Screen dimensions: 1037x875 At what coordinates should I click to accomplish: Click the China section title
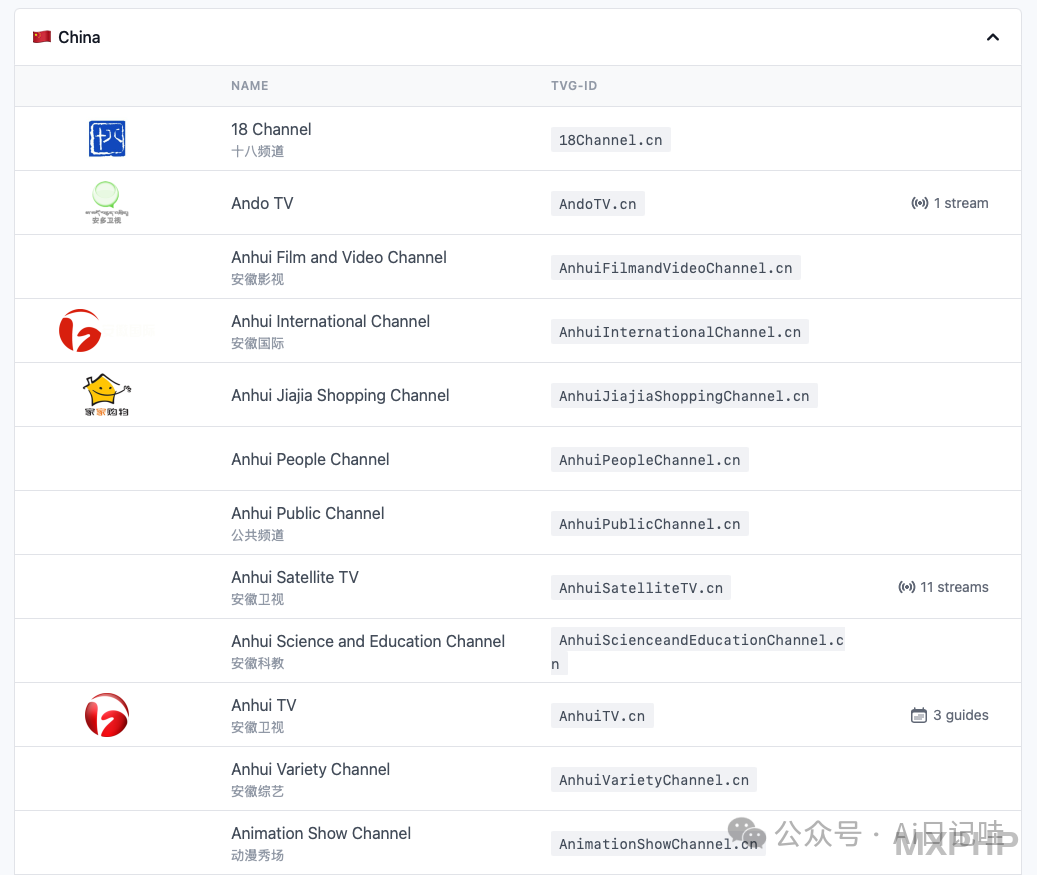click(79, 37)
